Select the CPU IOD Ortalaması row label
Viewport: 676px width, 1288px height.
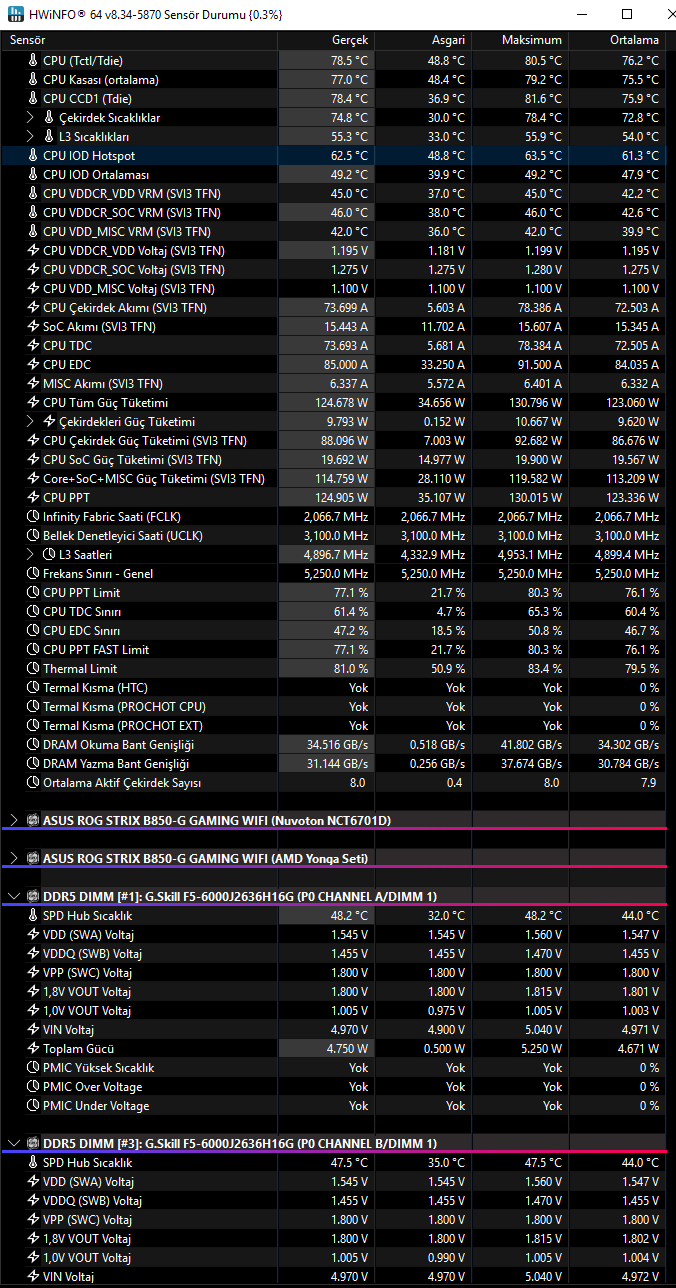click(x=97, y=174)
